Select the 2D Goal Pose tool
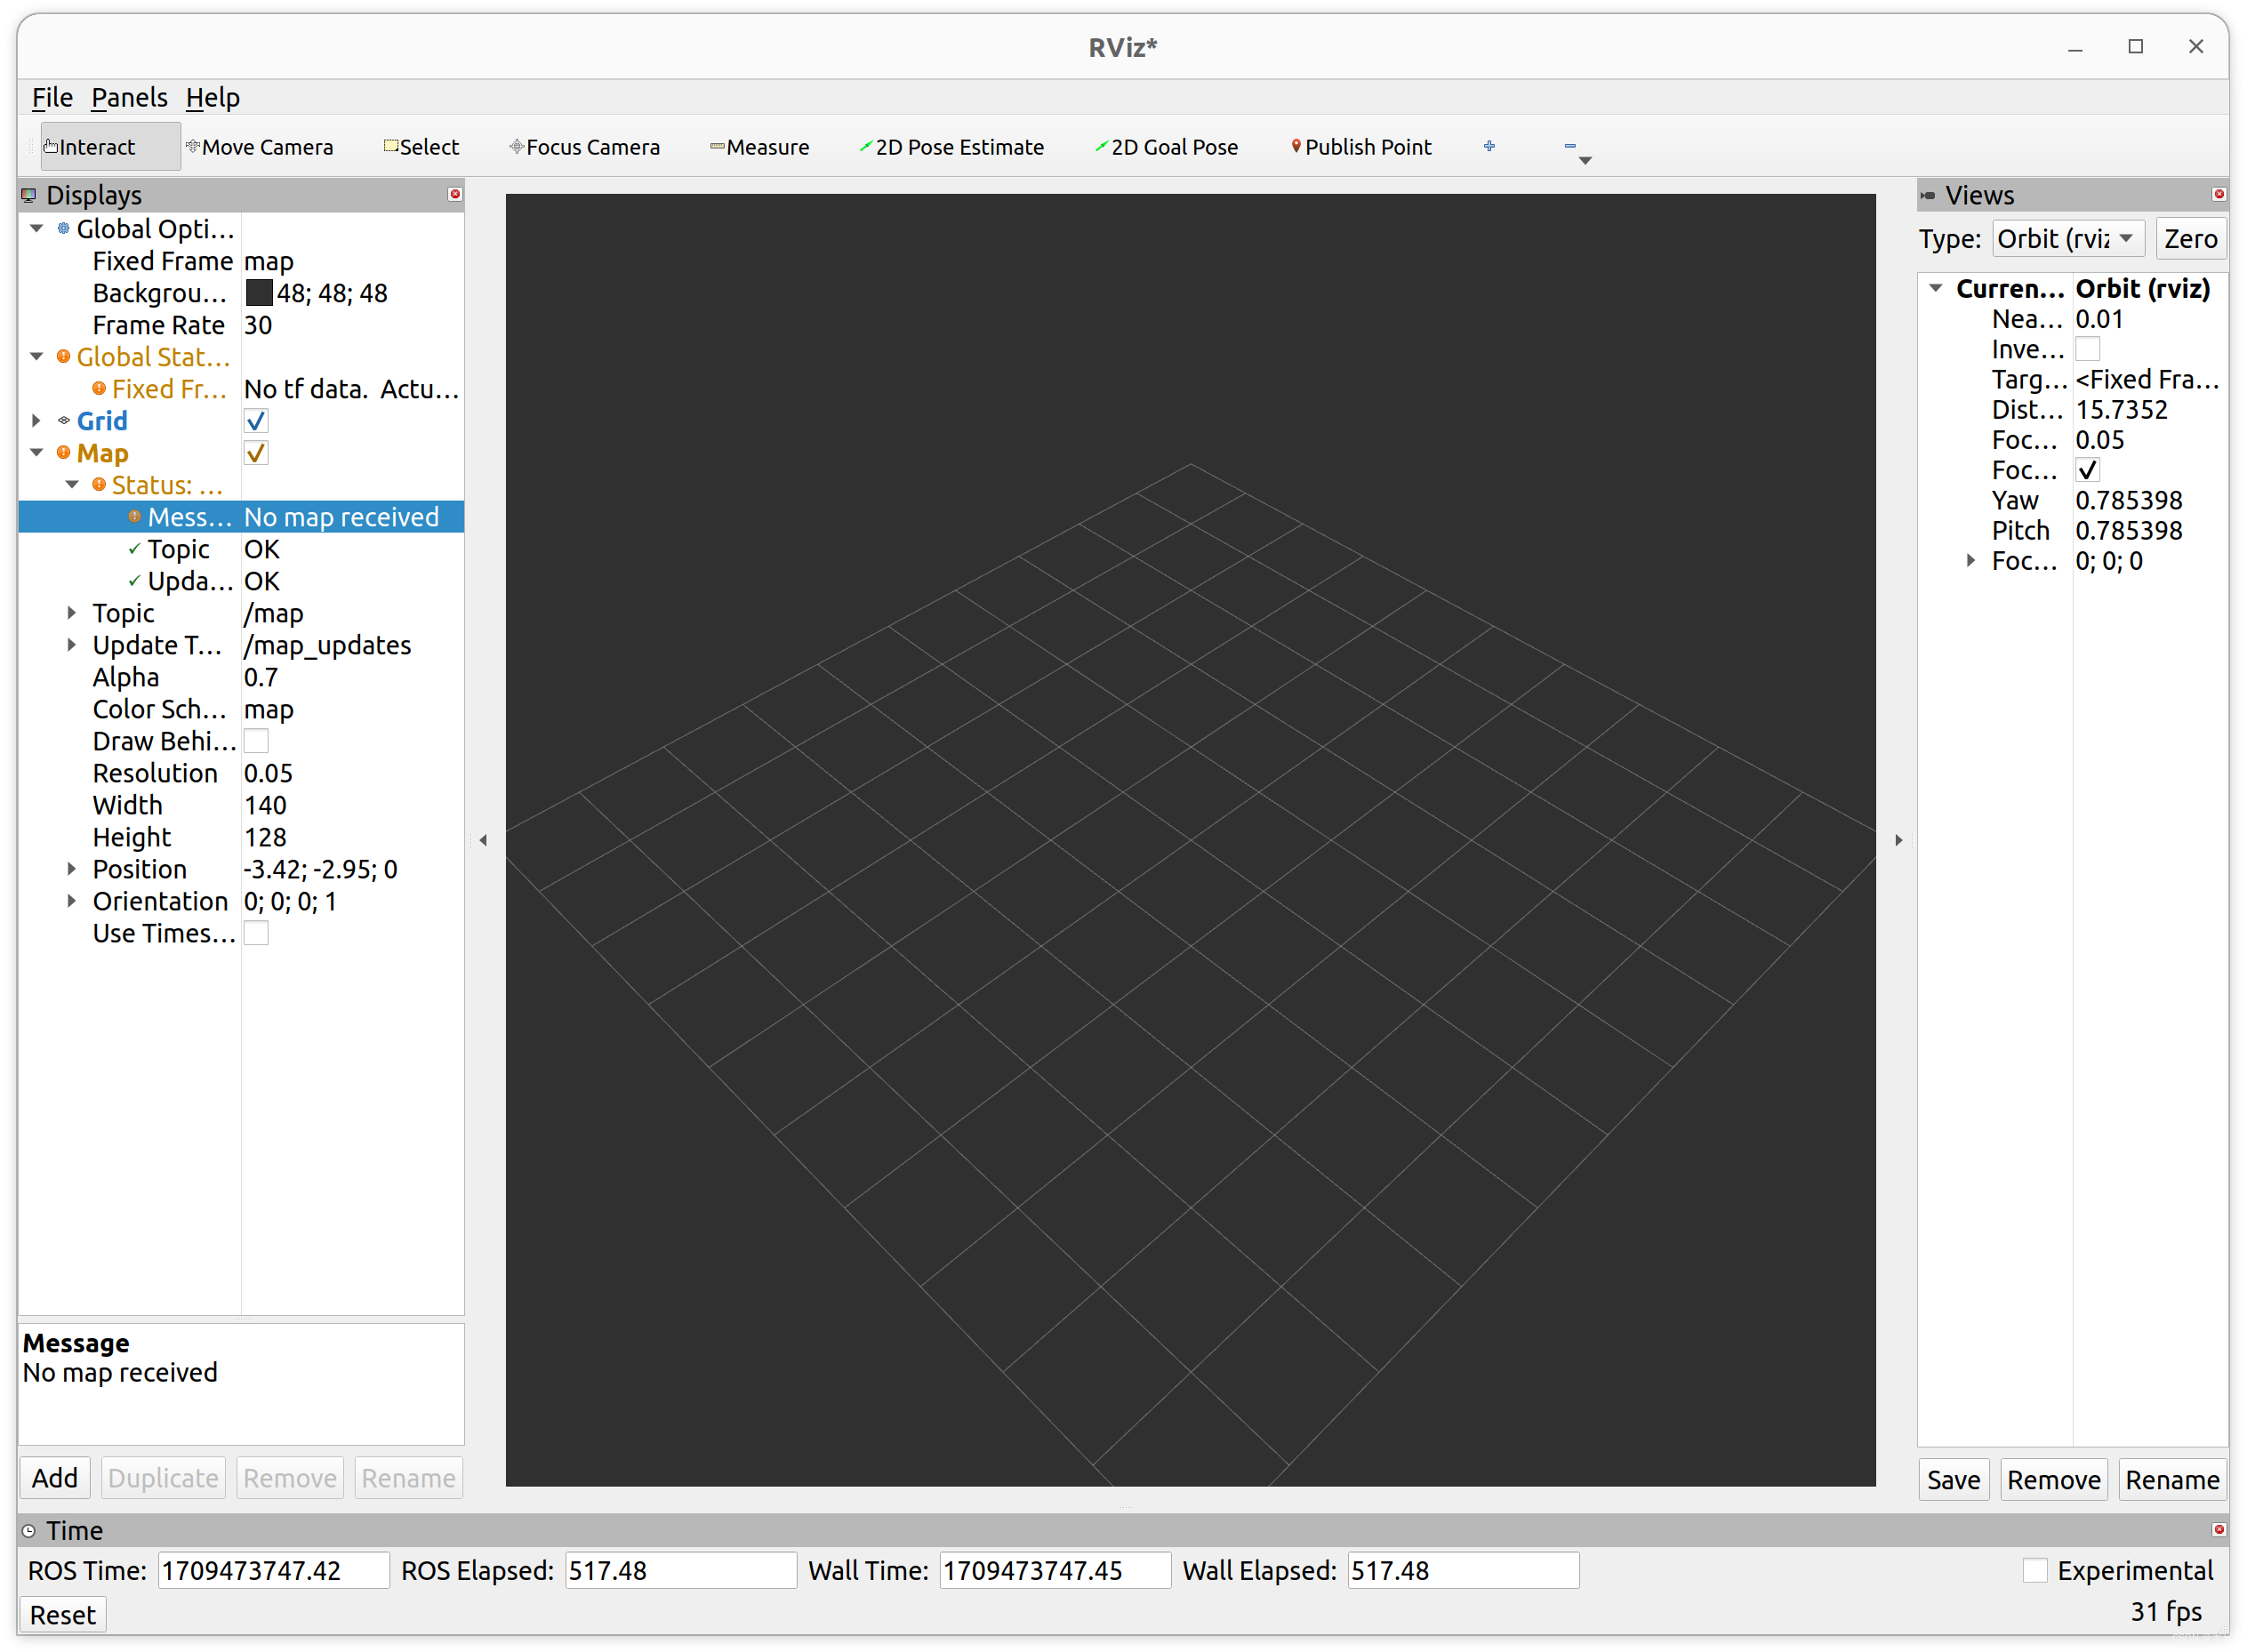The height and width of the screenshot is (1652, 2247). tap(1166, 147)
